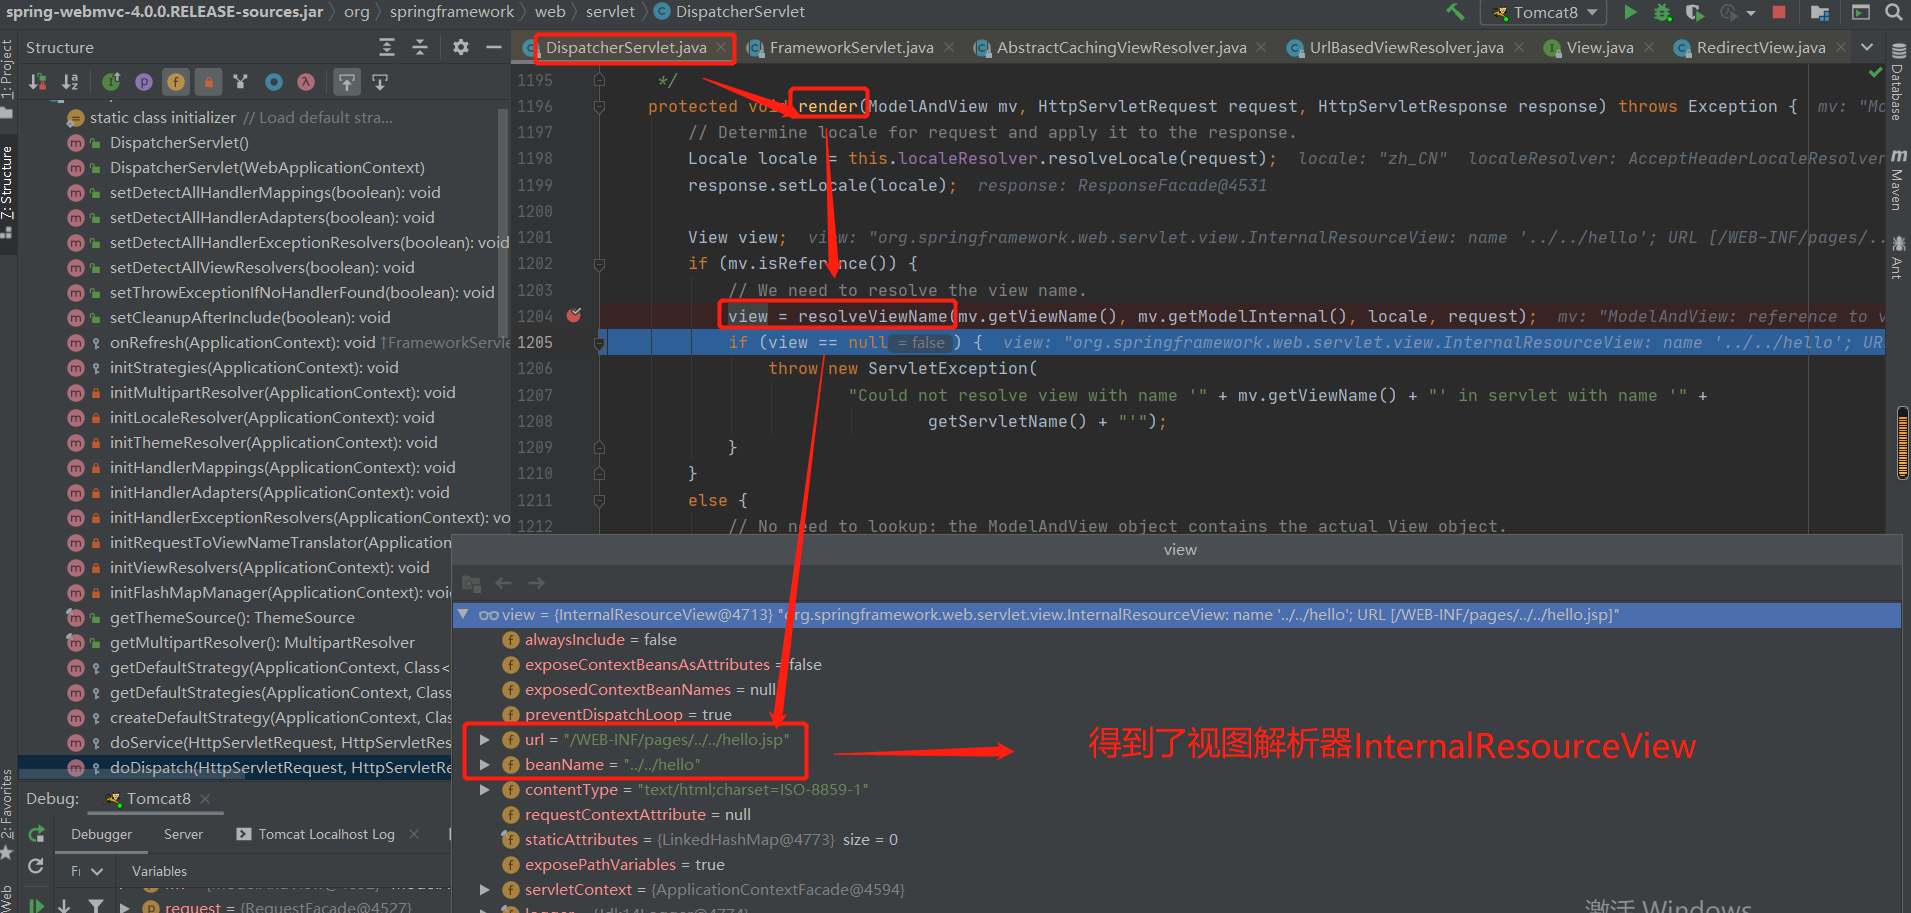Click the group-by fork icon in Structure toolbar

[240, 82]
